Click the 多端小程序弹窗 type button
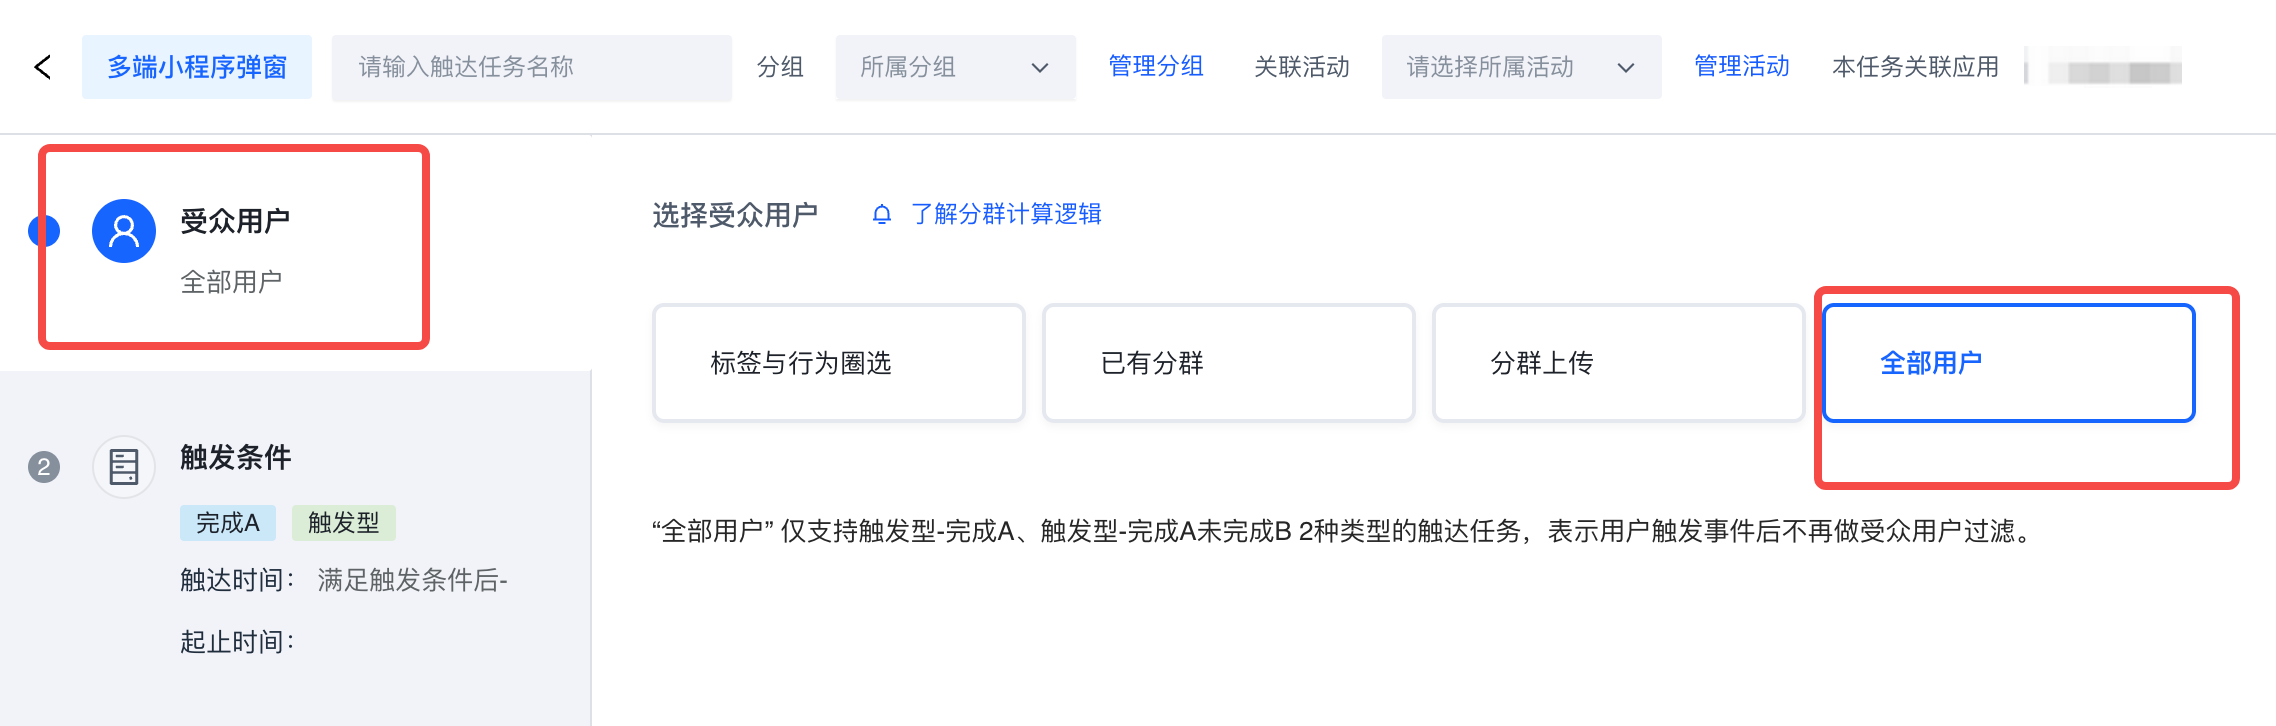 pos(197,67)
